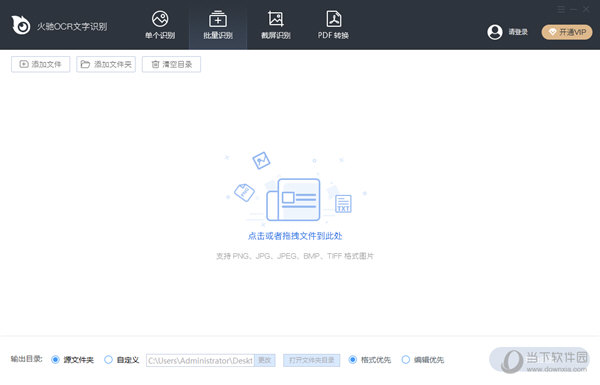
Task: Select the 自定义 custom output radio button
Action: 108,360
